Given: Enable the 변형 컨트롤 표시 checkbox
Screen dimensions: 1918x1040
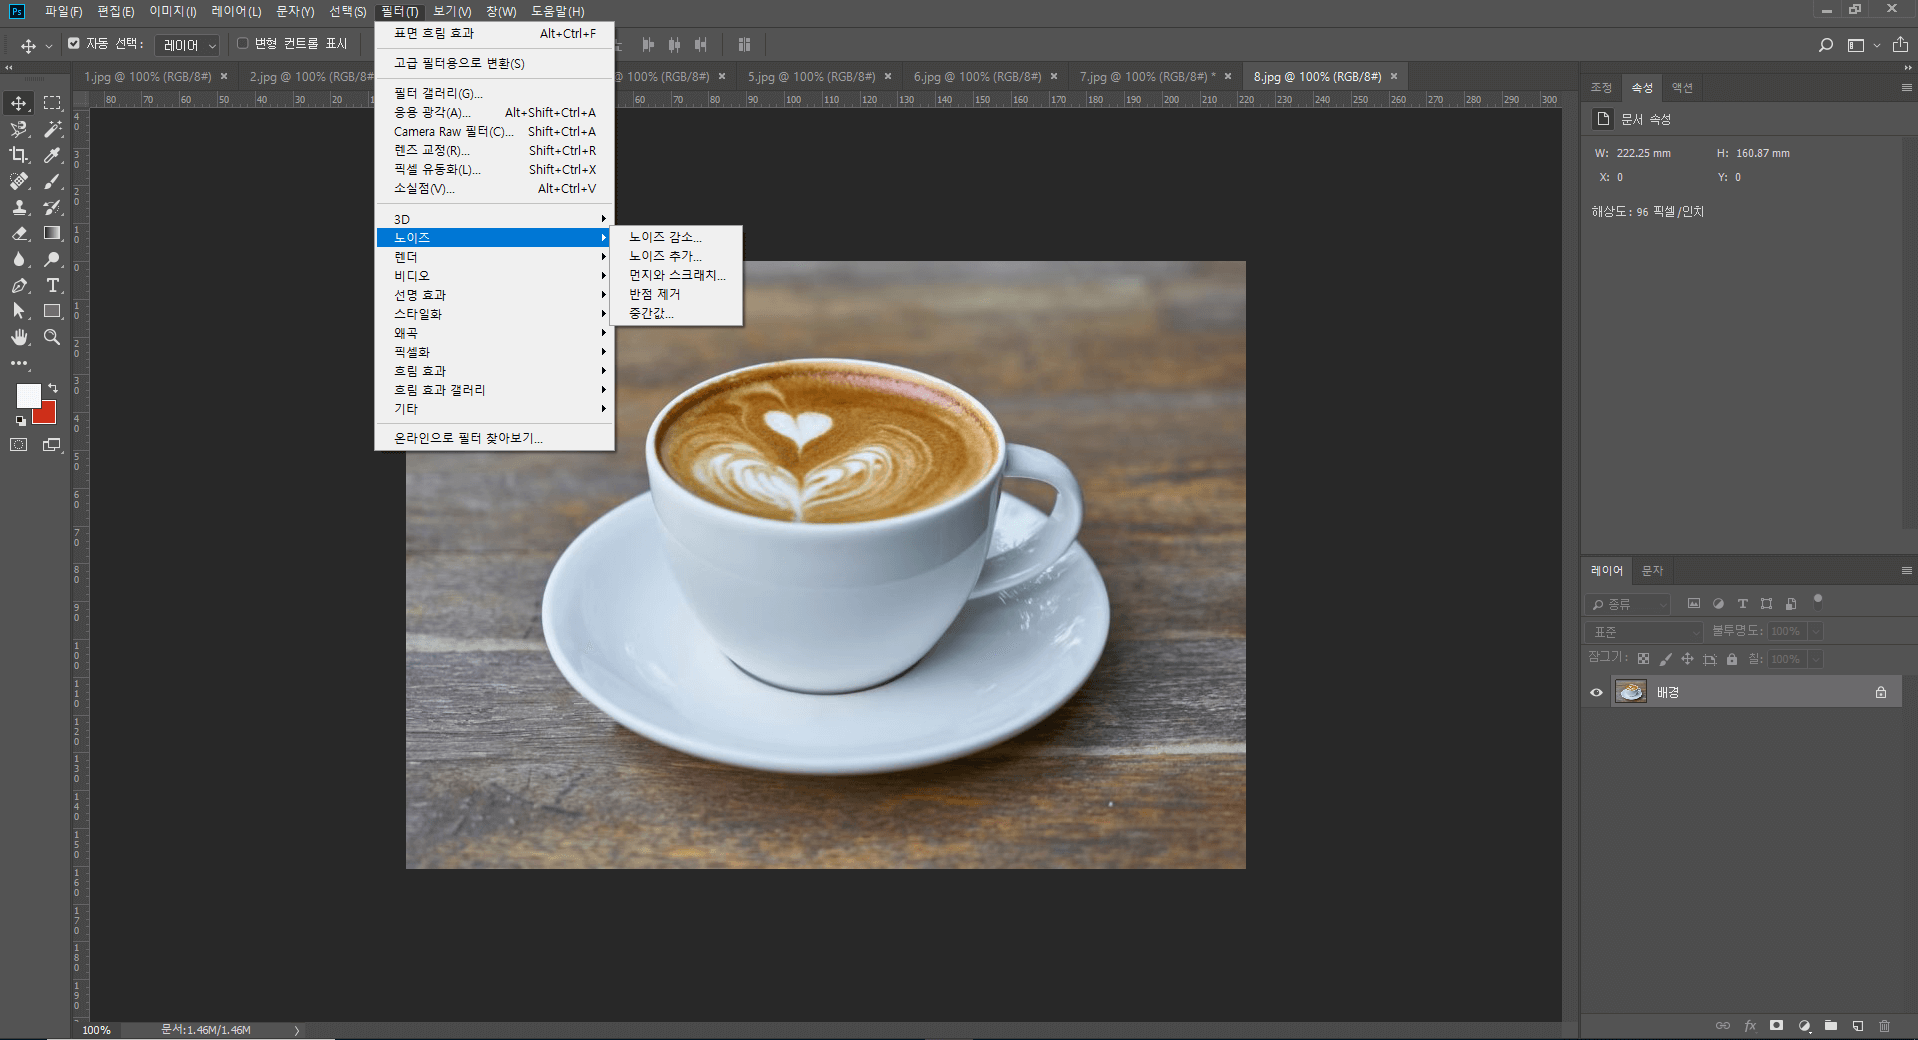Looking at the screenshot, I should click(x=242, y=44).
